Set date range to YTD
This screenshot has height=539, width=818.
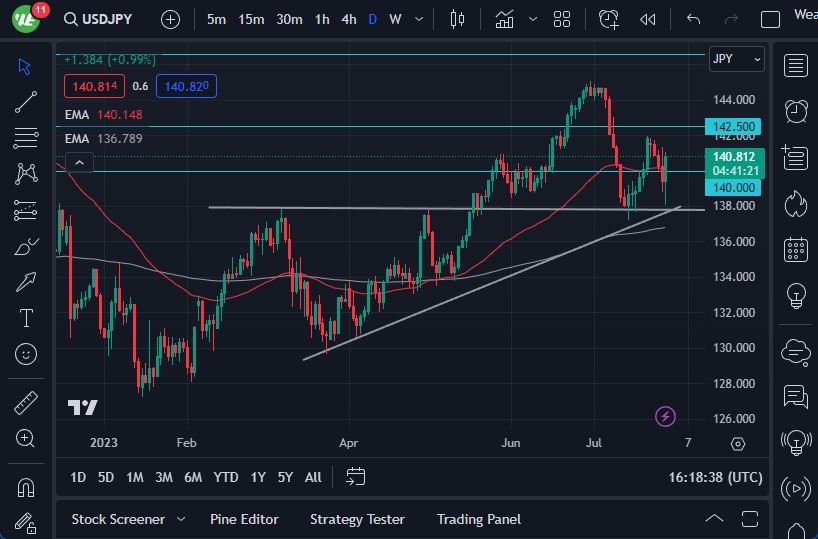(226, 477)
